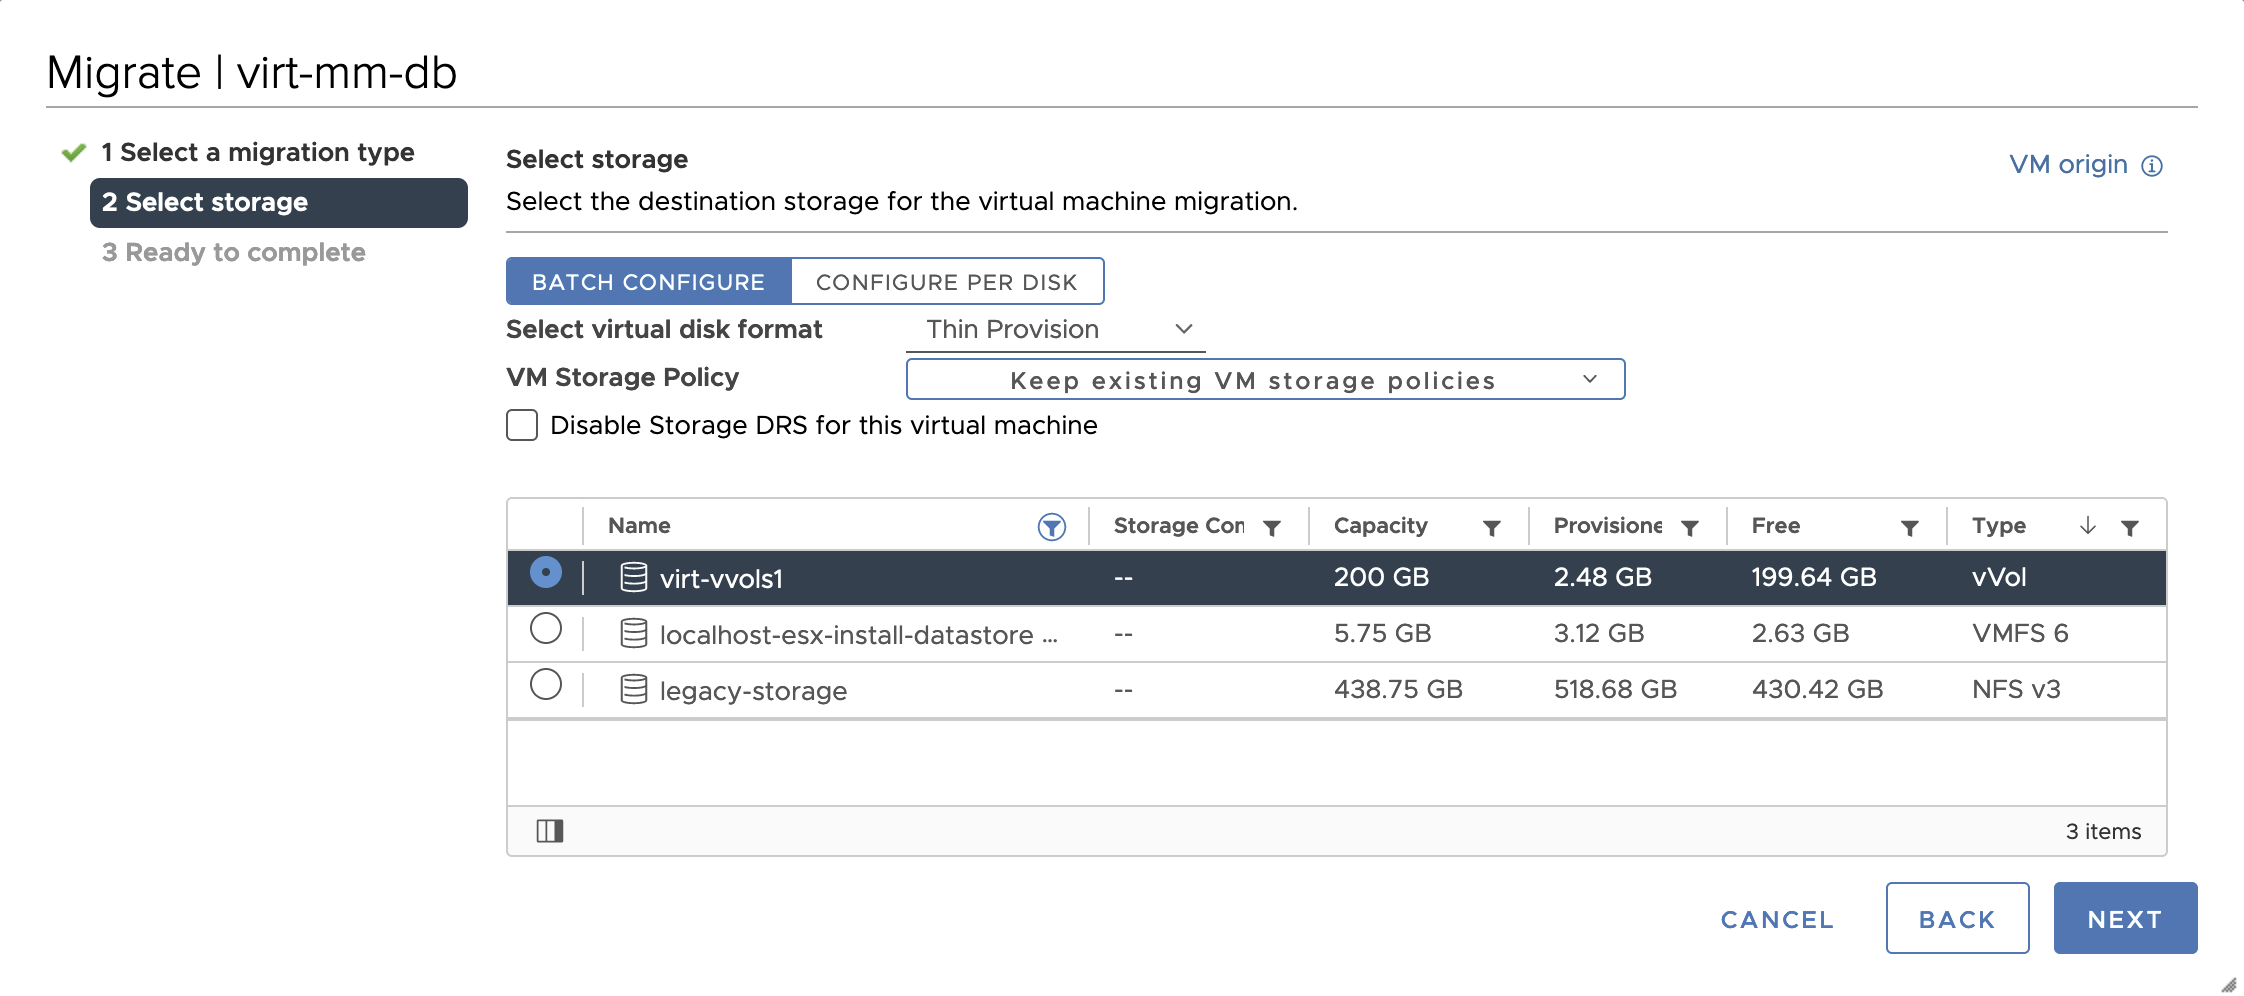This screenshot has width=2244, height=996.
Task: Open the VM Storage Policy dropdown
Action: 1265,380
